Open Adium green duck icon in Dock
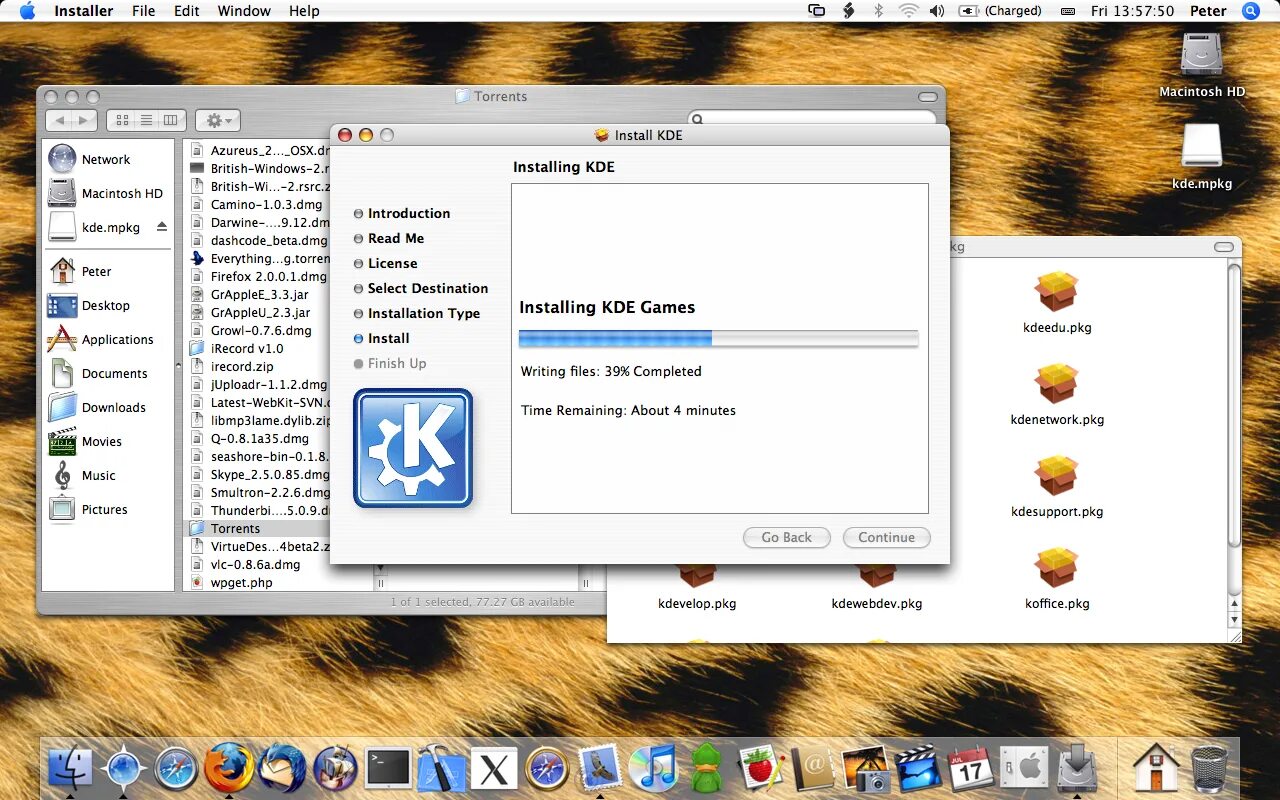The width and height of the screenshot is (1280, 800). click(x=707, y=768)
